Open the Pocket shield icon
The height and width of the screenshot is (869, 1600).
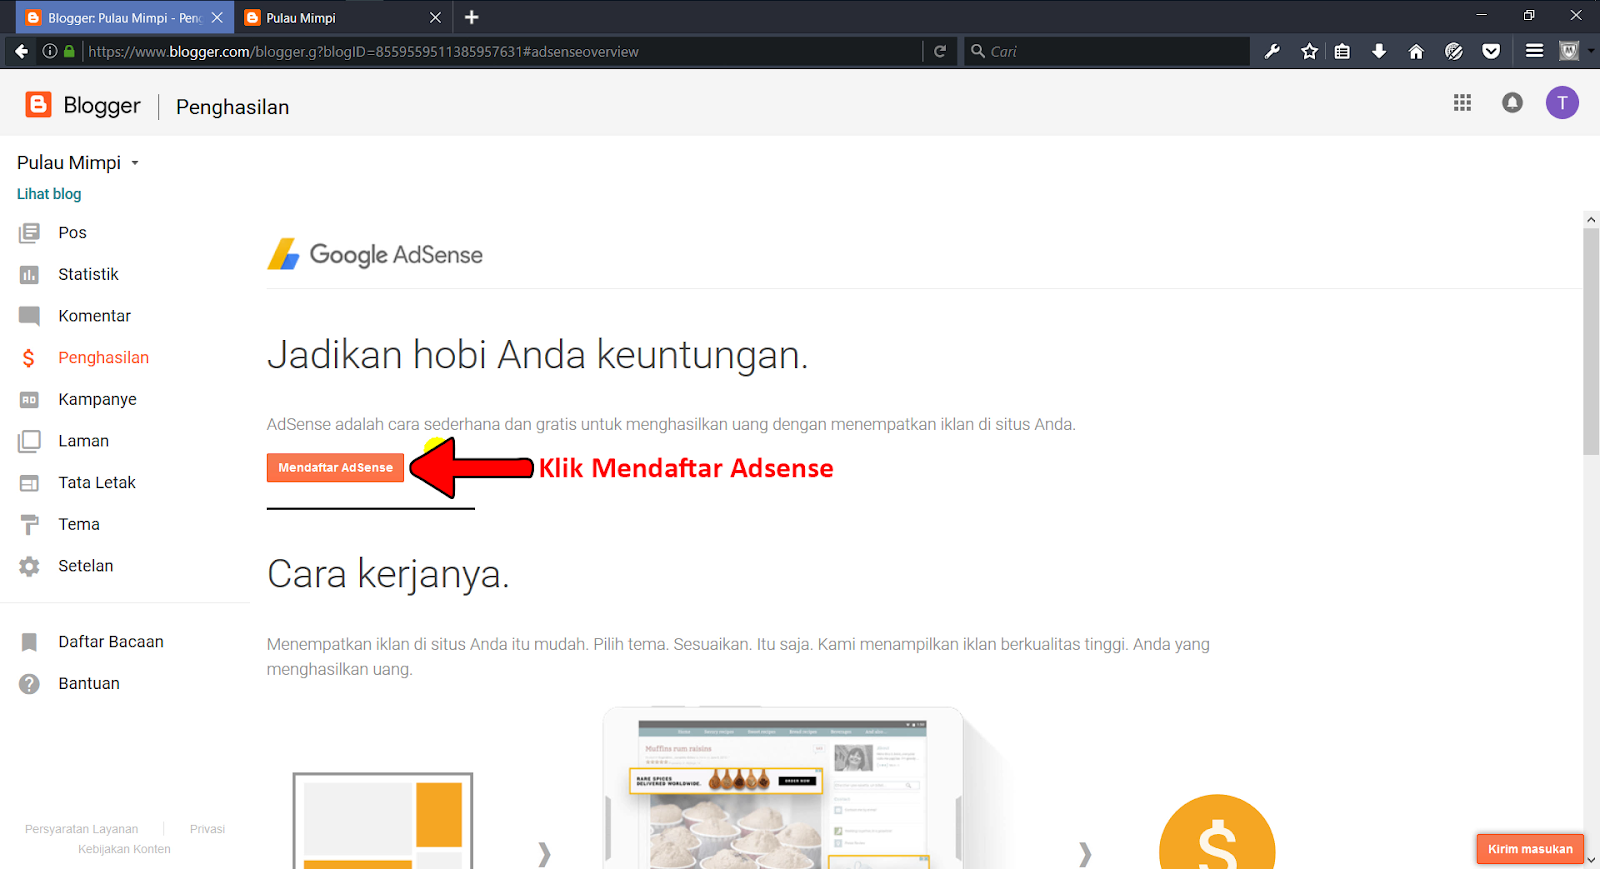[x=1491, y=51]
